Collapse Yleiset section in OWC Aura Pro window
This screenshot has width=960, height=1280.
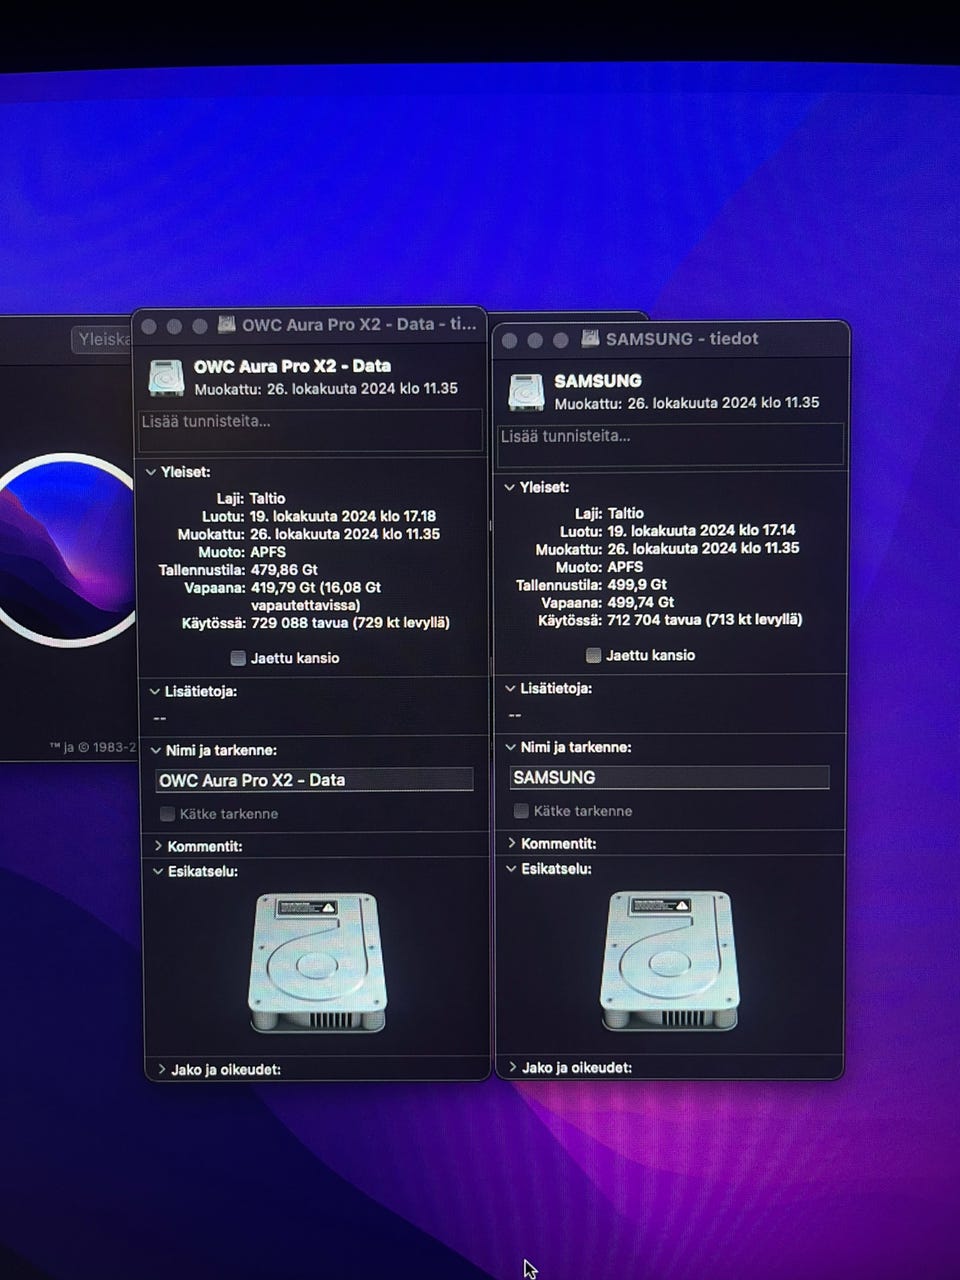(151, 472)
